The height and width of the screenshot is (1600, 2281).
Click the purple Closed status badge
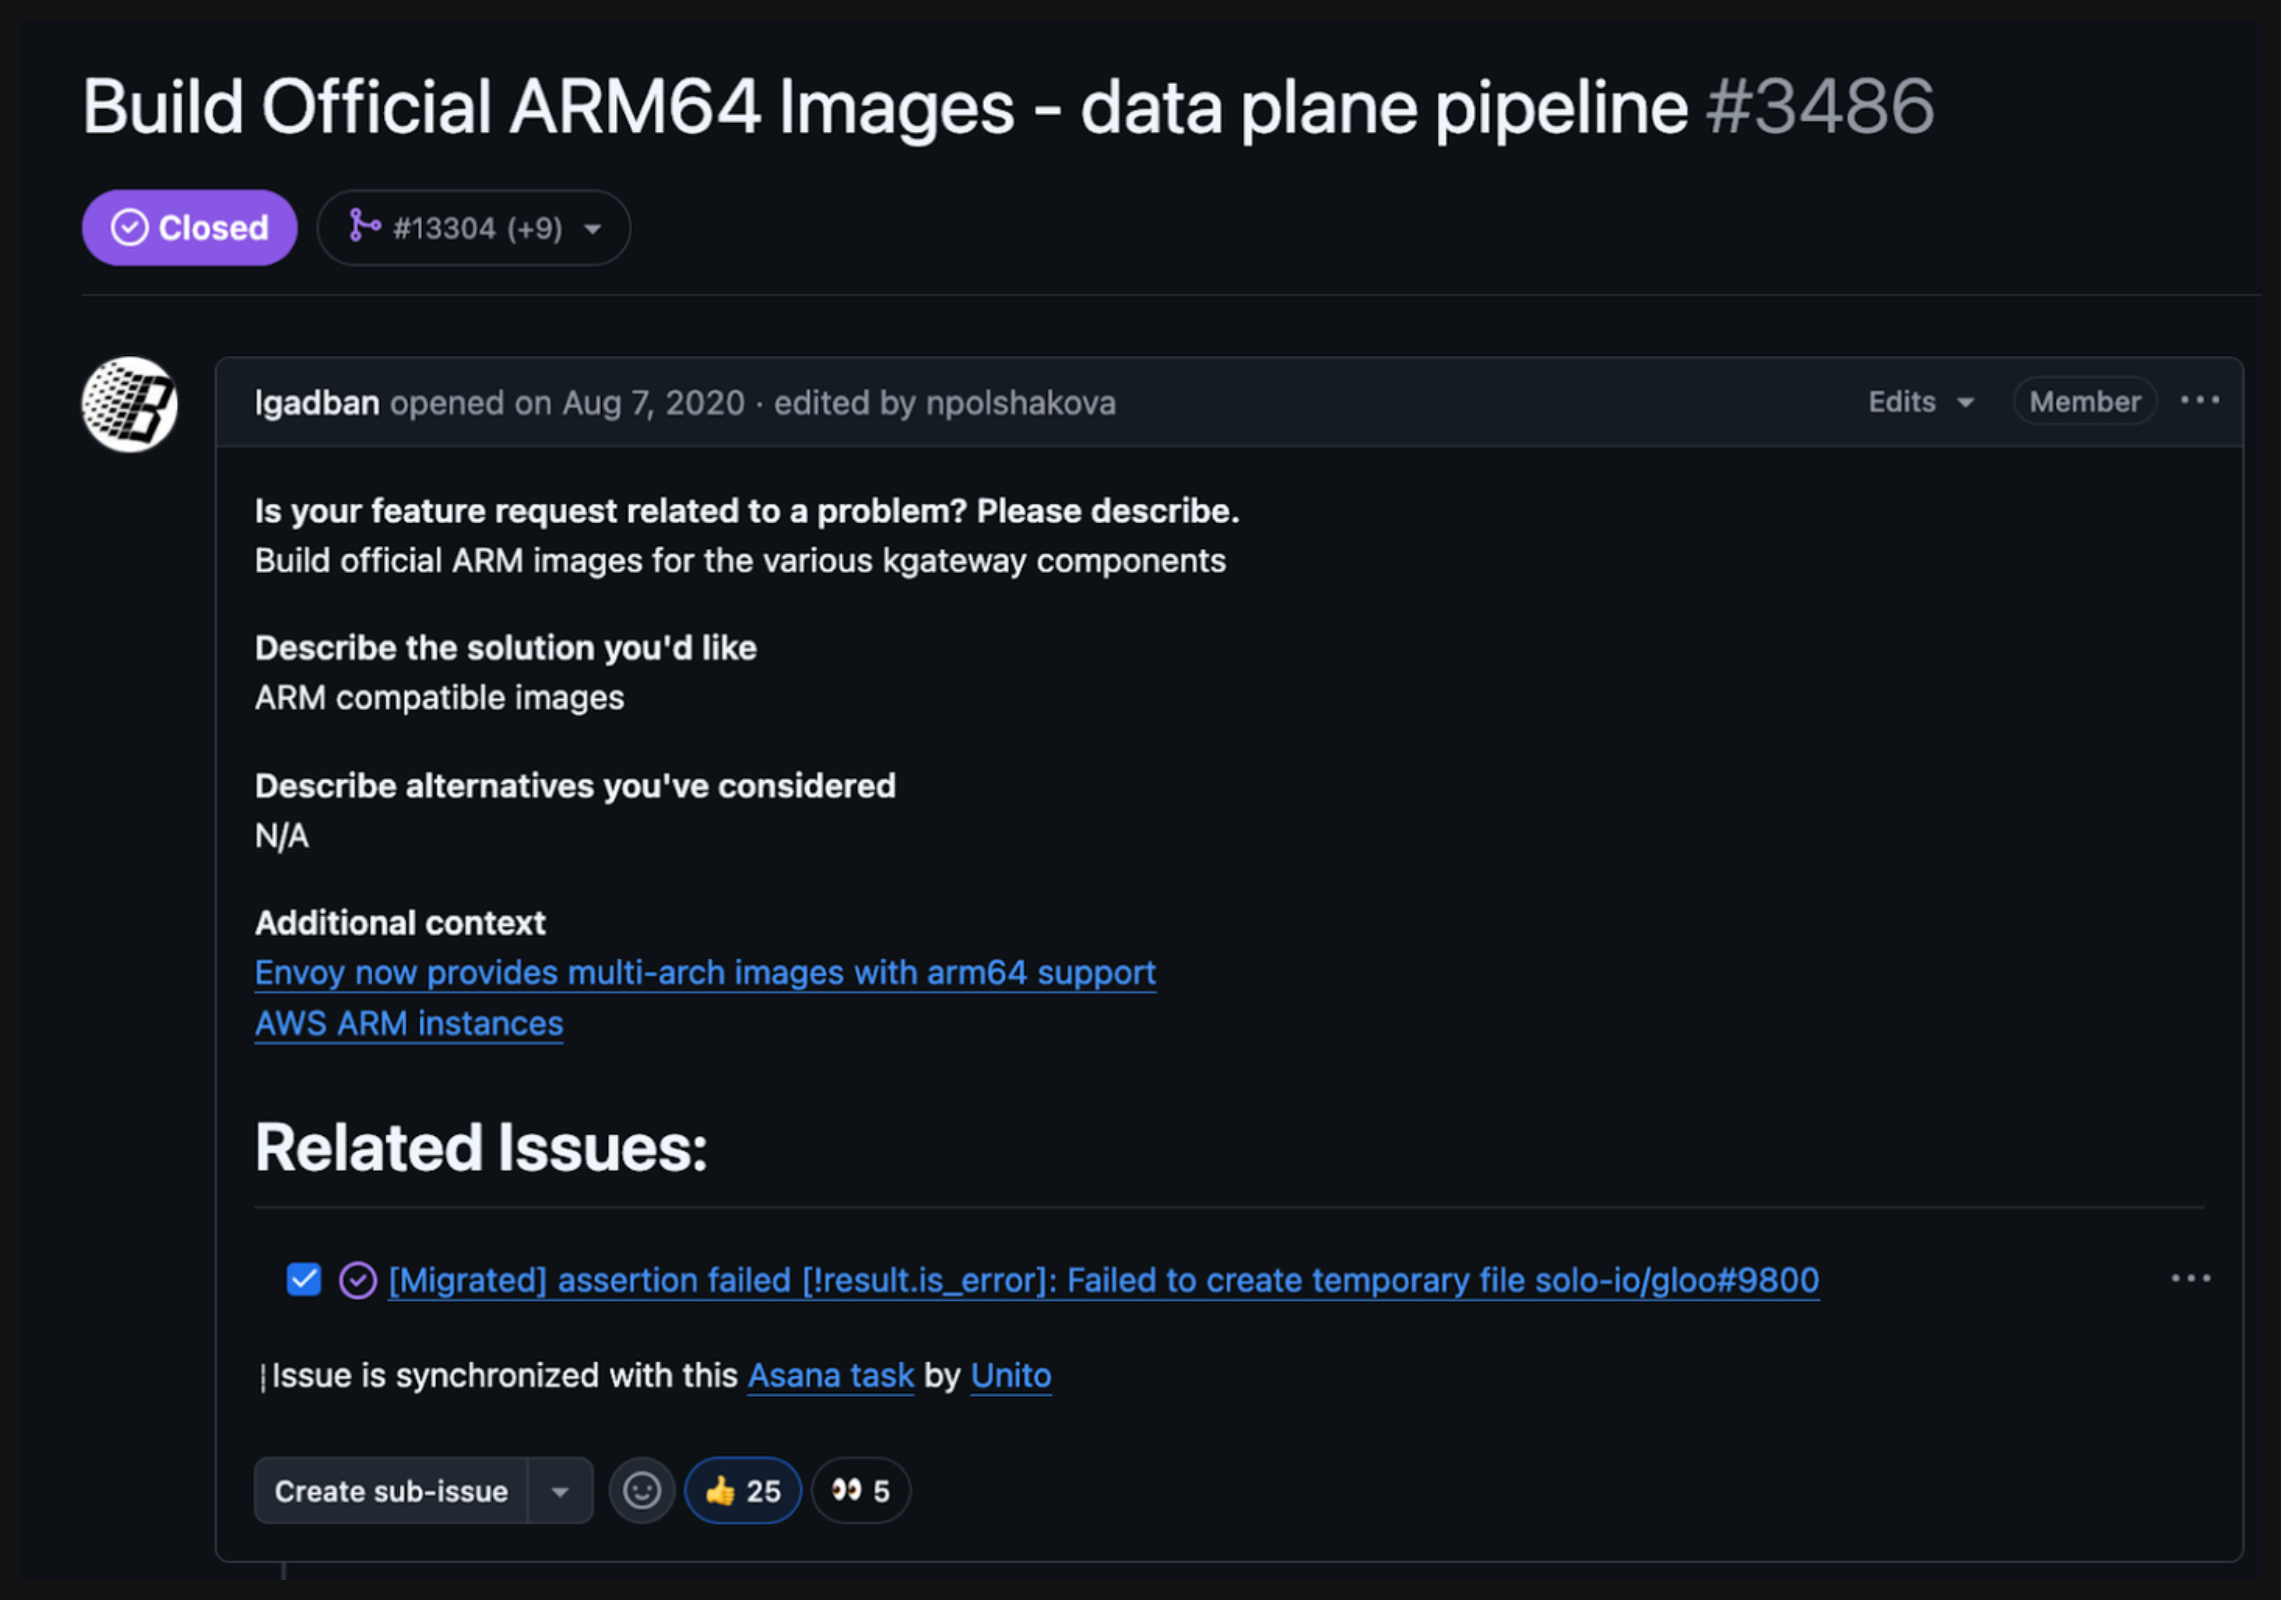189,228
